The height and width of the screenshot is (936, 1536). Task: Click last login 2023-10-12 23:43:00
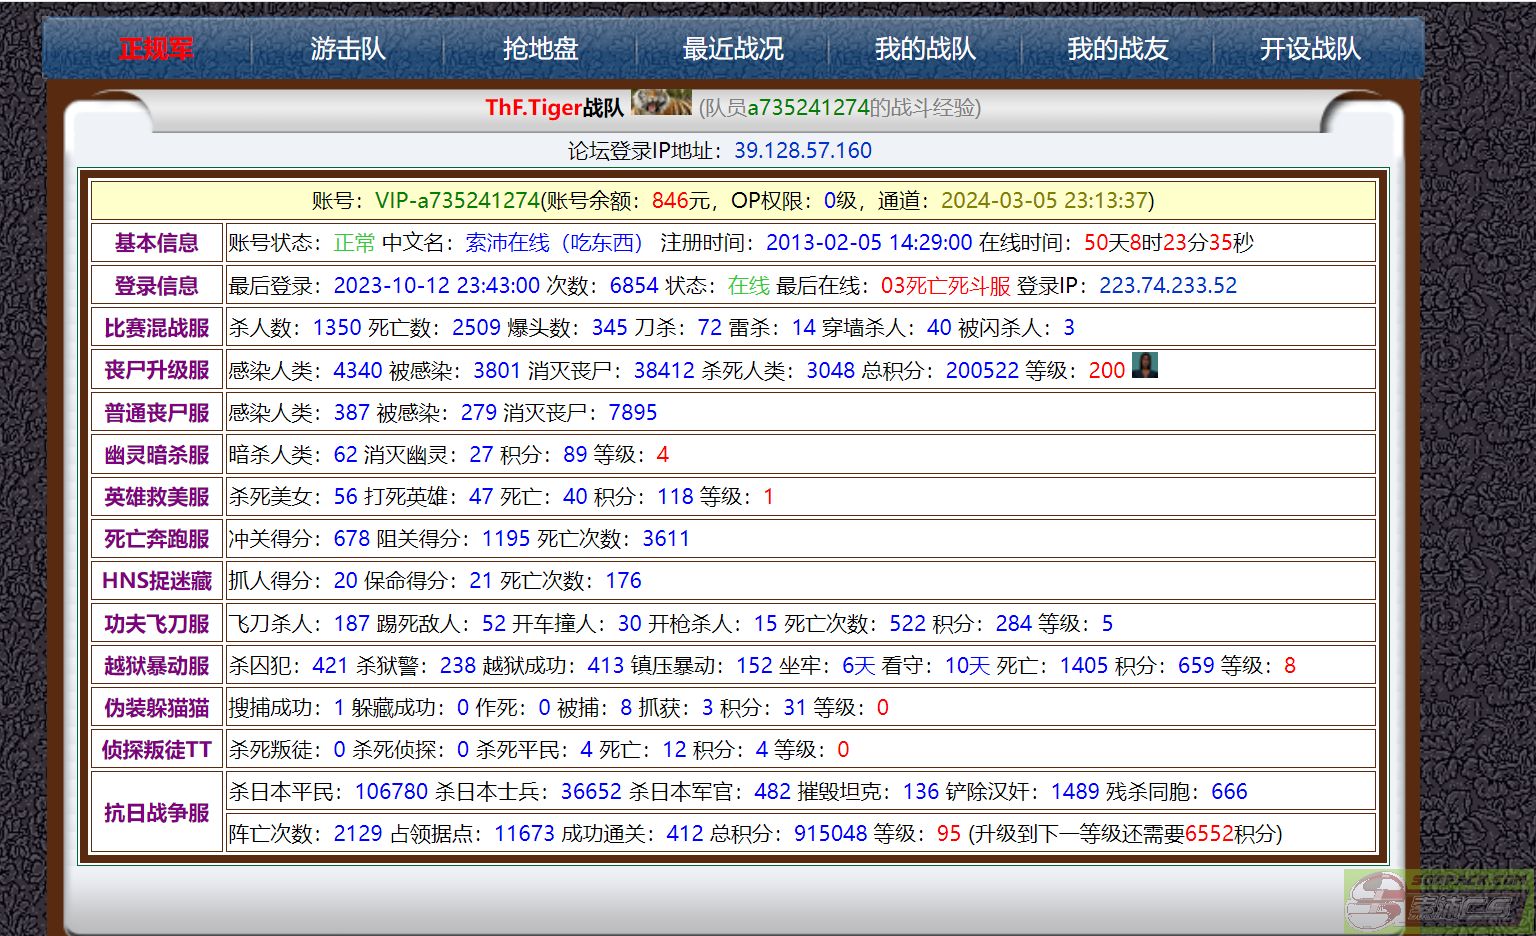[x=437, y=286]
